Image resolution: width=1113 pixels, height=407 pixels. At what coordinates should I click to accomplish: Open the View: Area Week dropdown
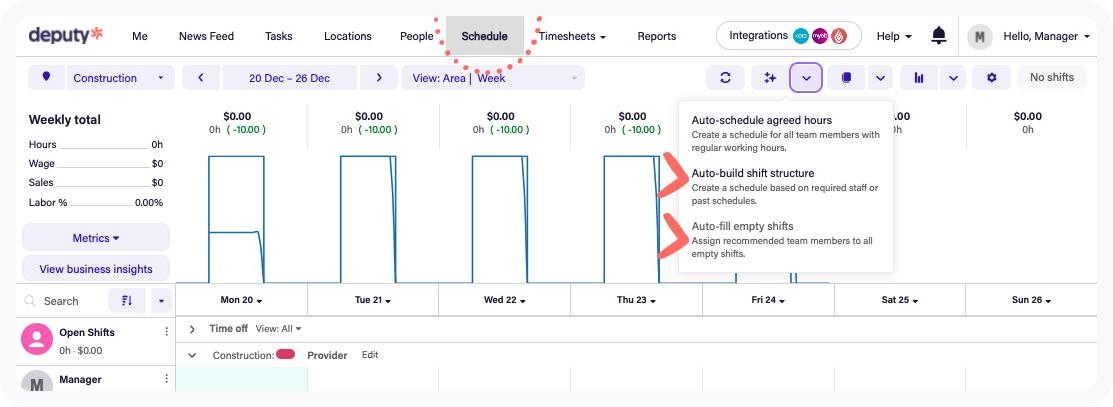pos(492,78)
